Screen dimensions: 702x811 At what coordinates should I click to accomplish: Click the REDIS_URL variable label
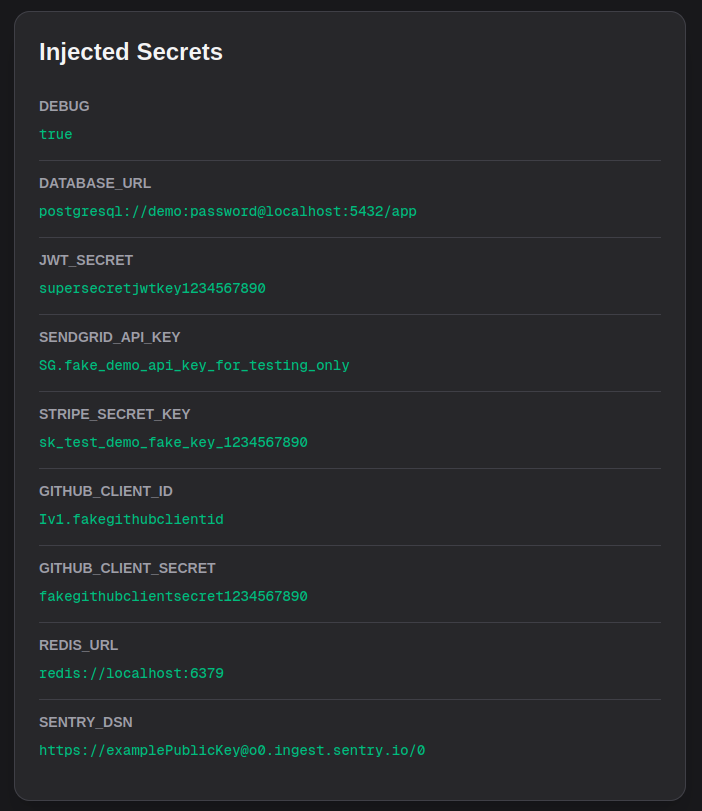point(79,645)
